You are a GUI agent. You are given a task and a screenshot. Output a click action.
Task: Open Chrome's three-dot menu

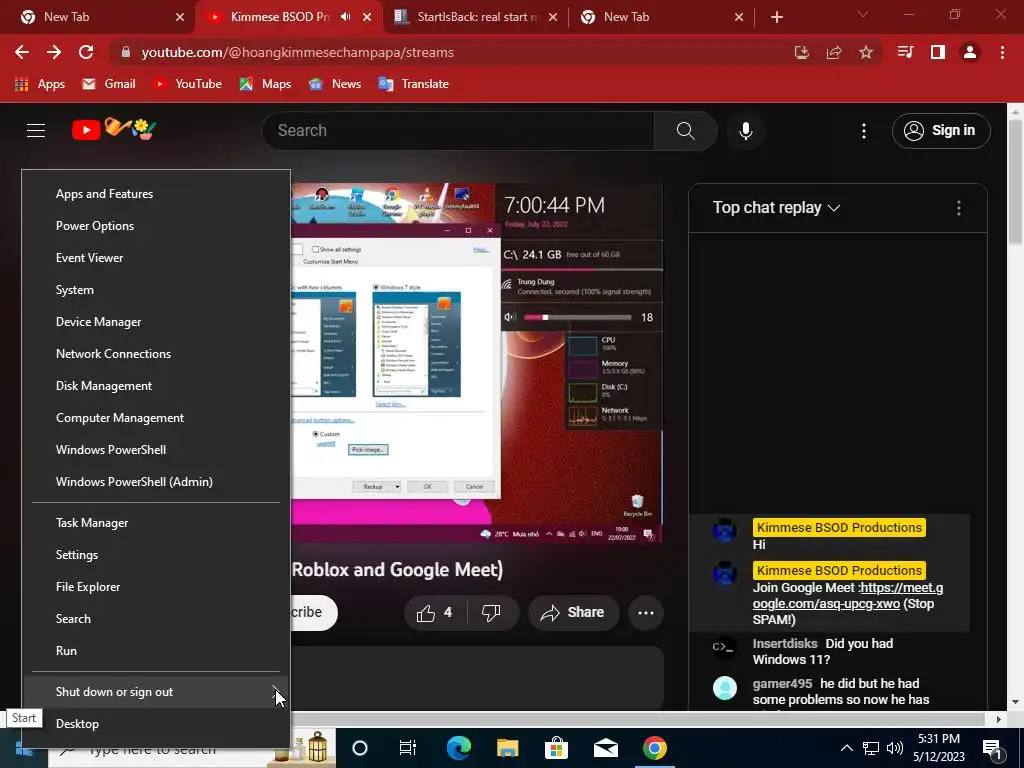(x=1002, y=52)
